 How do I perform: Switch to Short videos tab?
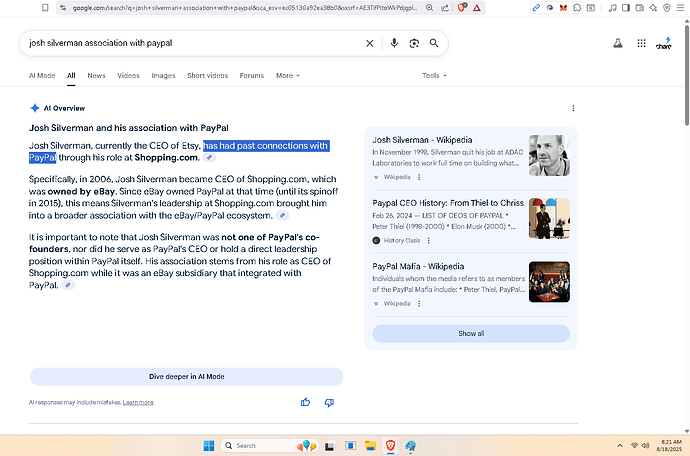tap(207, 76)
